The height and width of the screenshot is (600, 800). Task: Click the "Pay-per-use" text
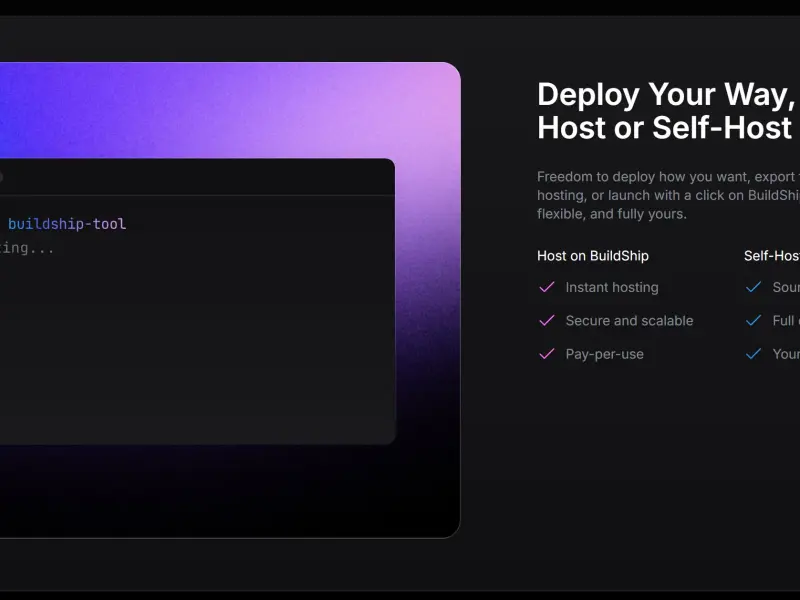[x=605, y=354]
